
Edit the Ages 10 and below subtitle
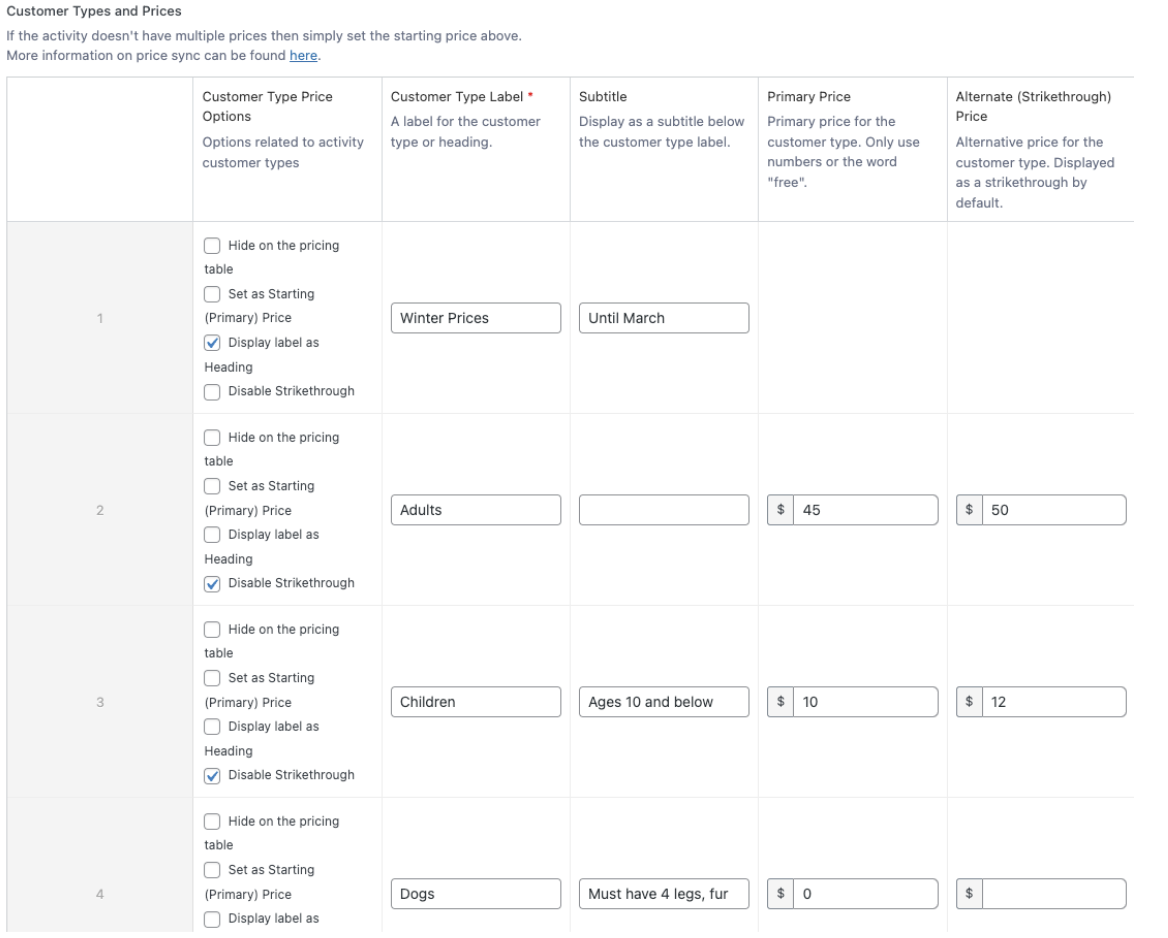[x=664, y=702]
